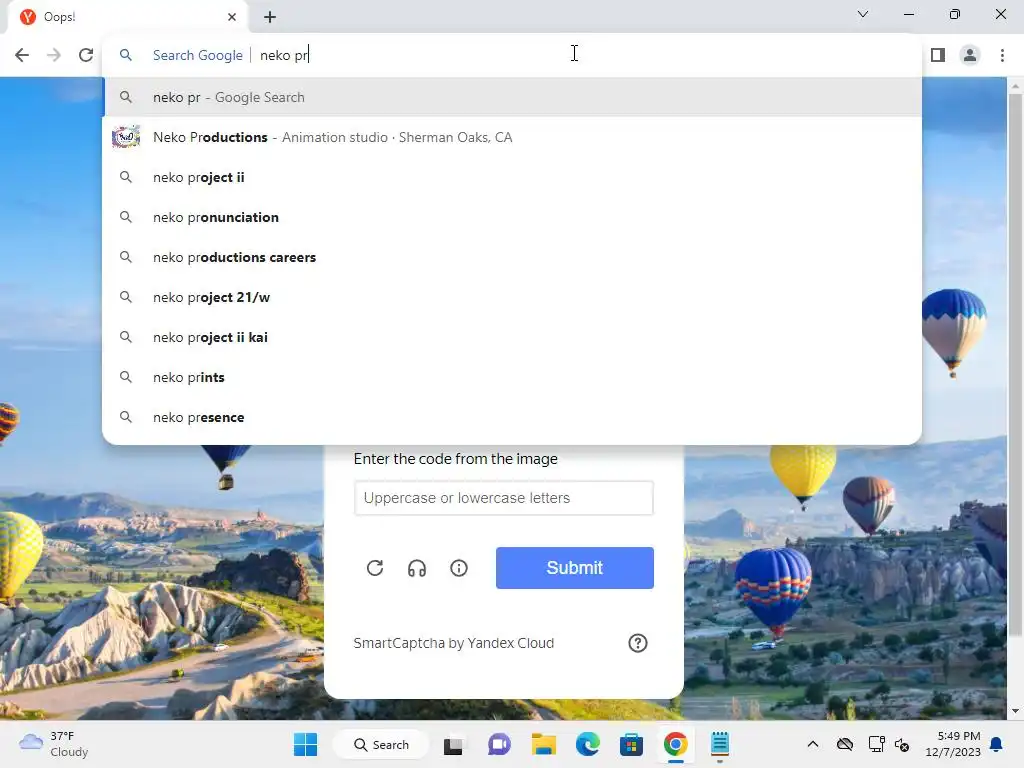Open the browser side panel icon
The image size is (1024, 768).
click(938, 55)
